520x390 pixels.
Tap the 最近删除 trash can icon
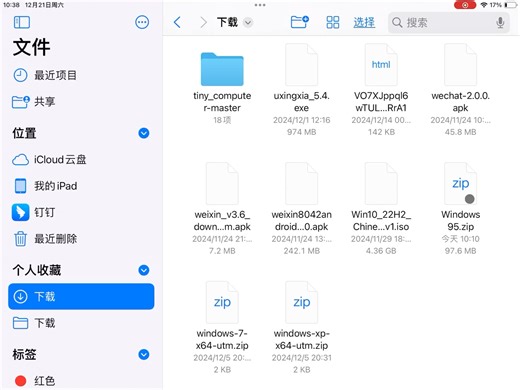tap(20, 239)
